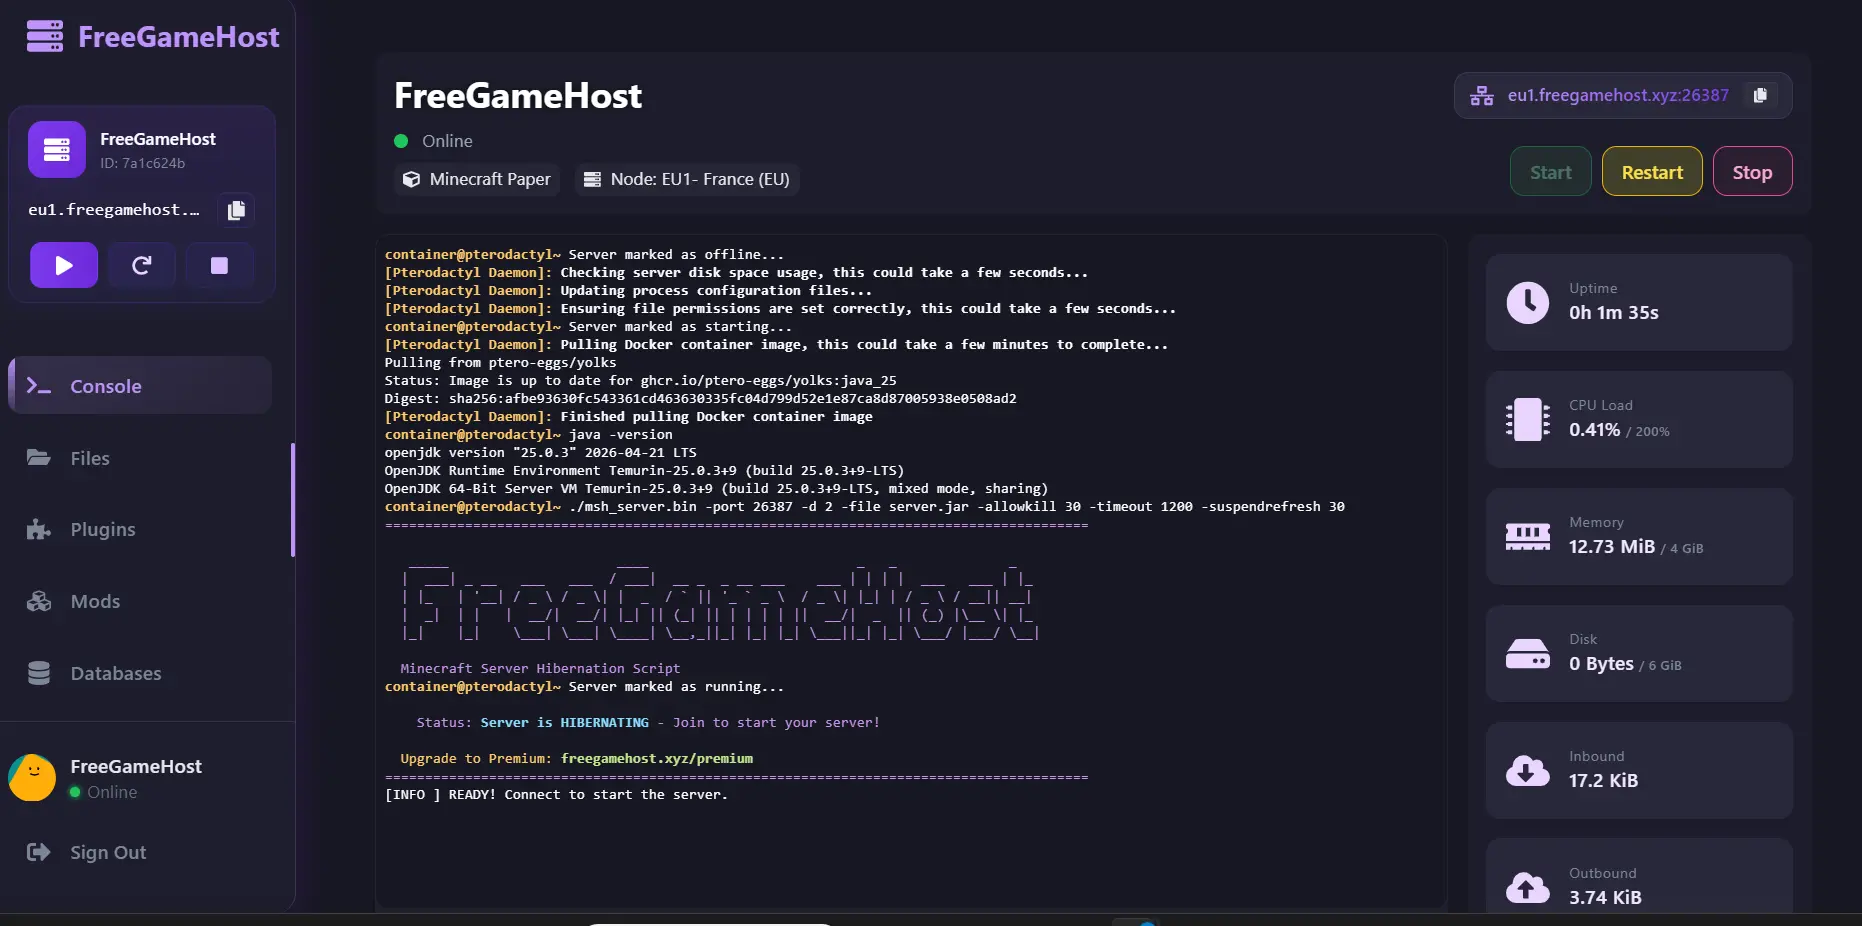Click the freegamehost.xyz/premium link in console
Screen dimensions: 1862x926
coord(657,759)
